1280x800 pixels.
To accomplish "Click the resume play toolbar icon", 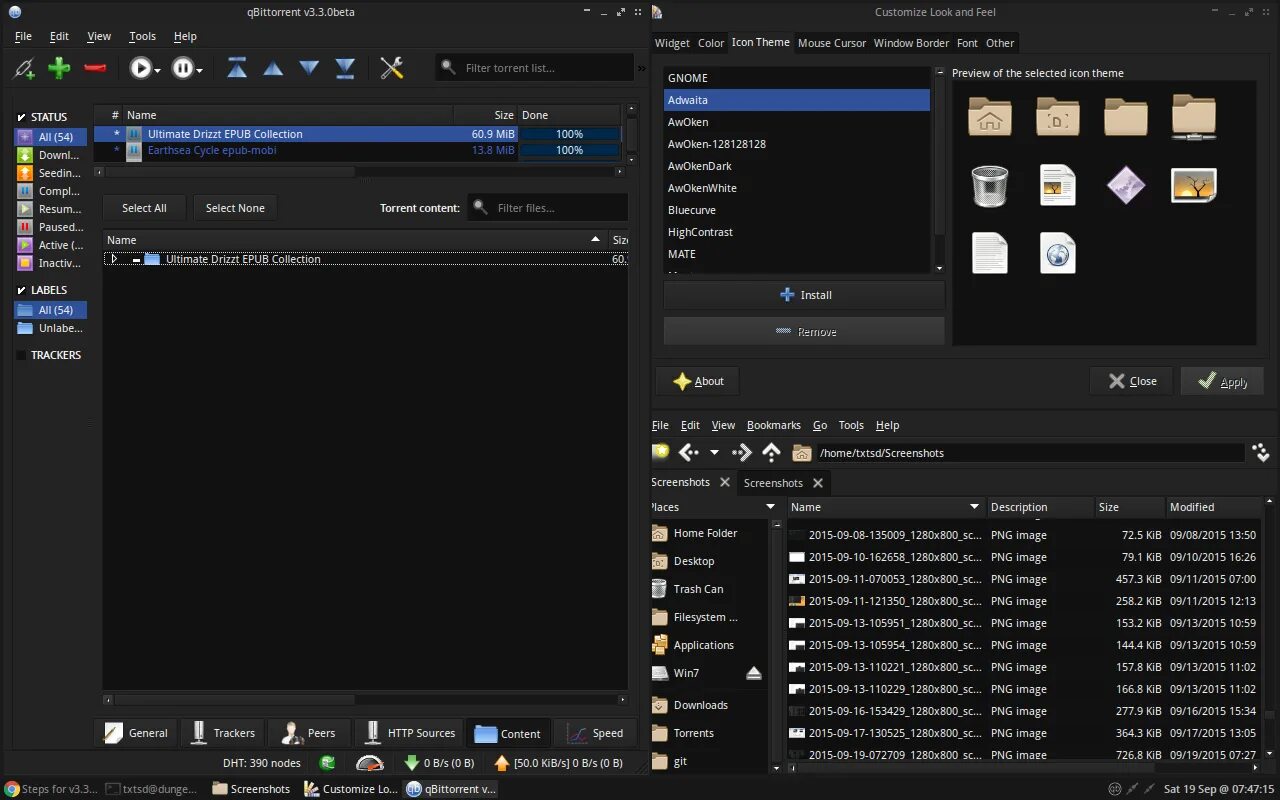I will pos(140,68).
